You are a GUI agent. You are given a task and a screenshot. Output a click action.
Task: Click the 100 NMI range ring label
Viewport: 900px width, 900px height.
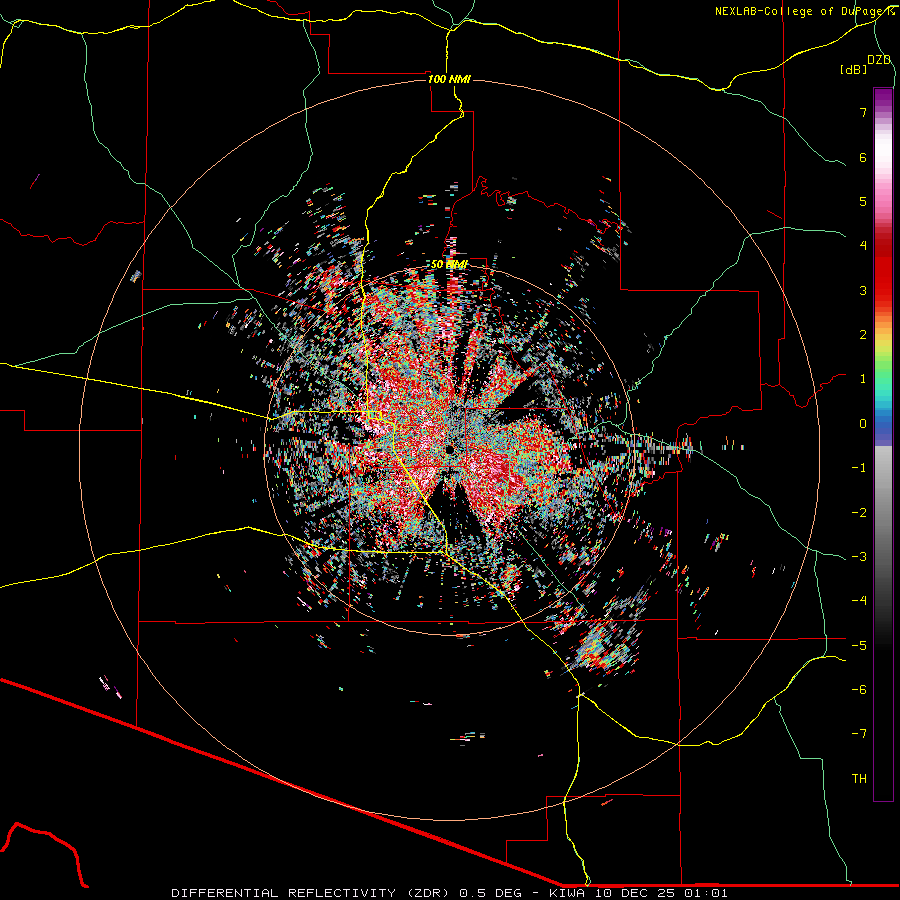449,79
